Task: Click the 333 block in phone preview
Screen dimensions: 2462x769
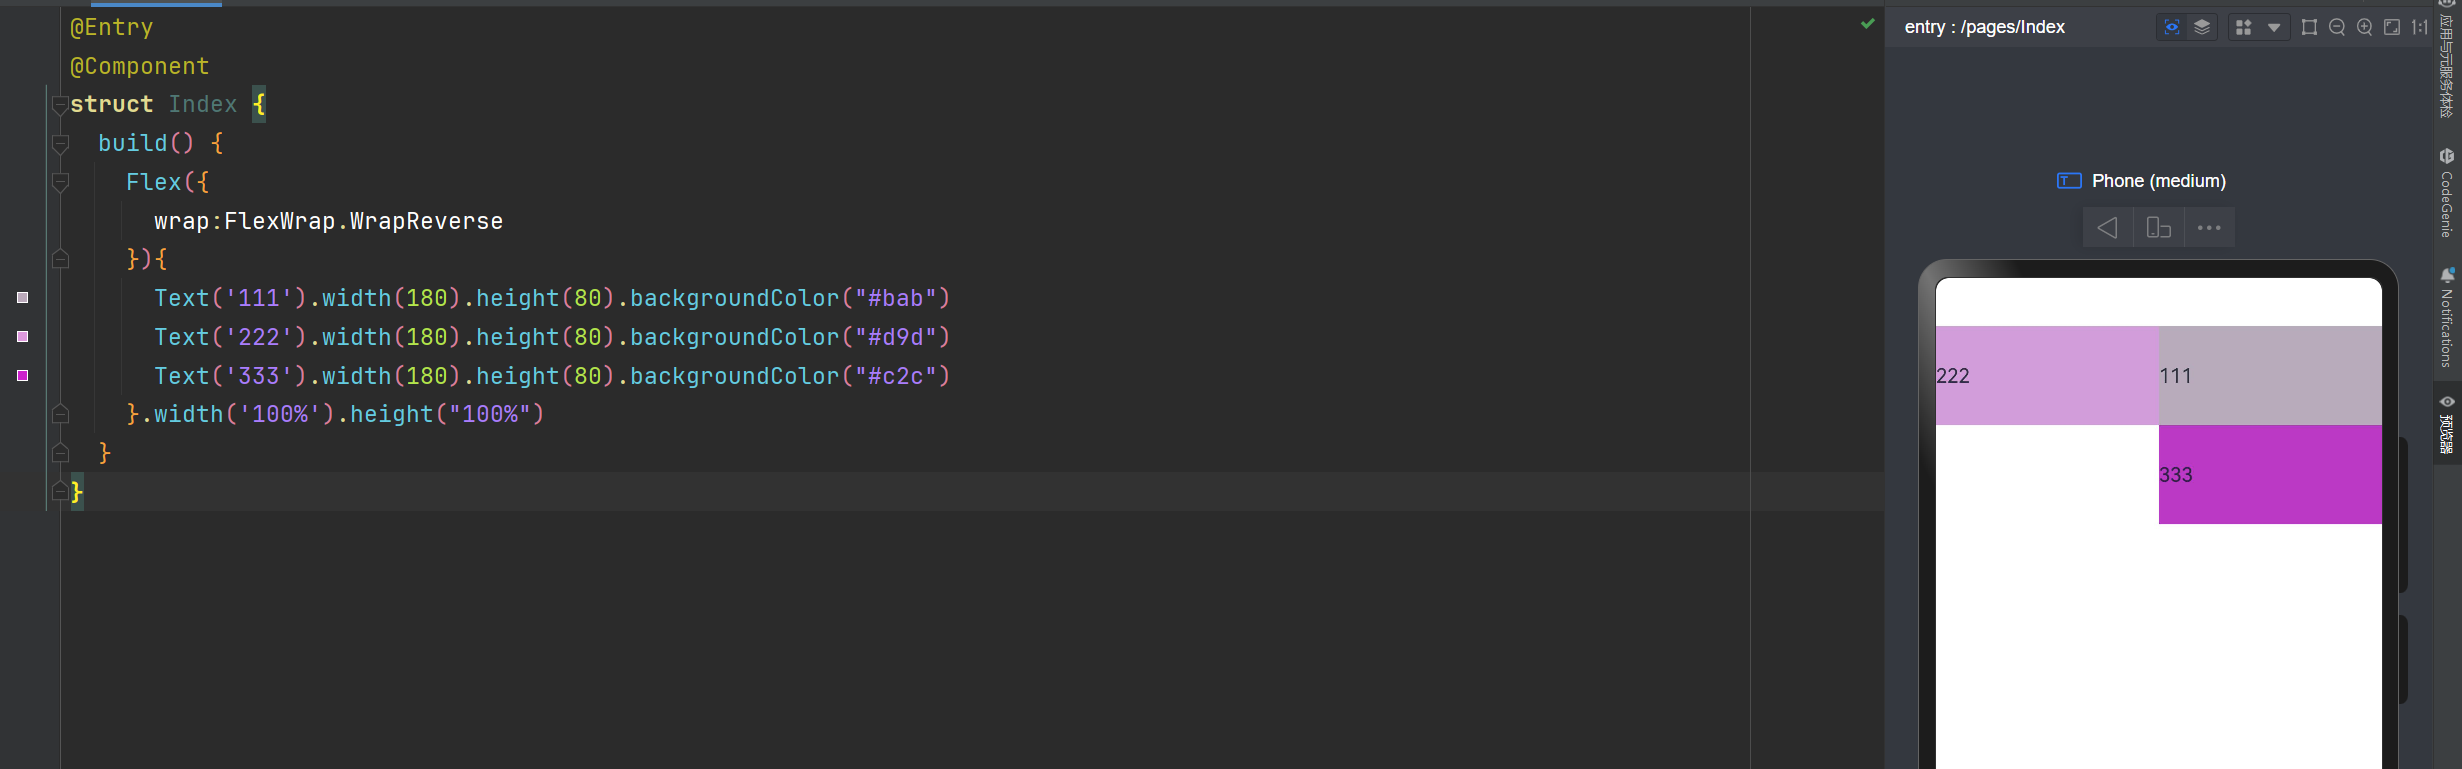Action: (x=2270, y=474)
